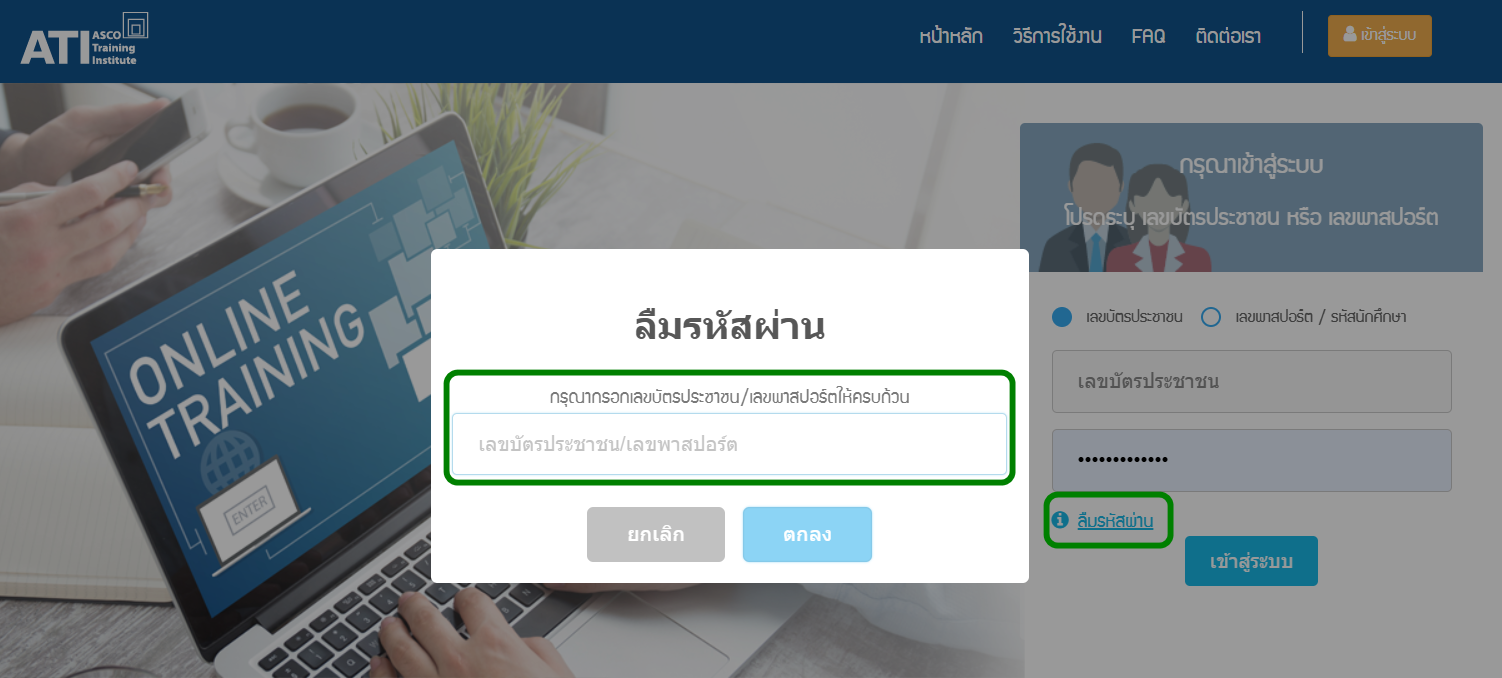Open the วิธีการใช้งาน menu item
Image resolution: width=1502 pixels, height=678 pixels.
tap(1057, 37)
